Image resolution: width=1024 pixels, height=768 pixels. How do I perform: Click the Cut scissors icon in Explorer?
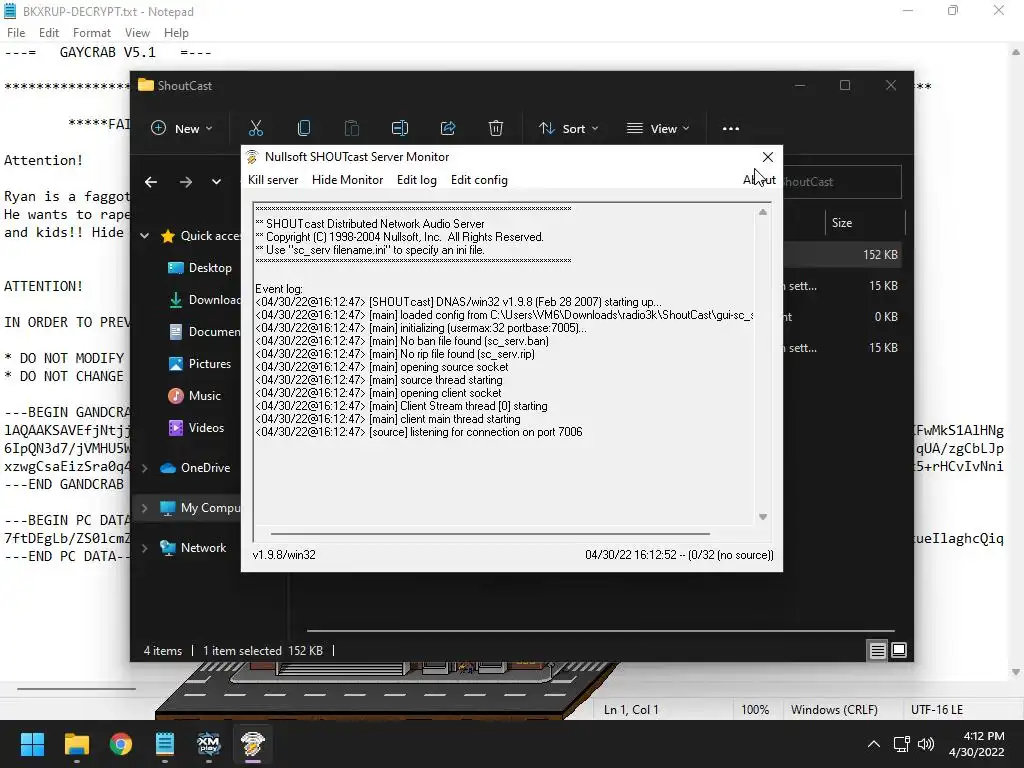click(255, 129)
